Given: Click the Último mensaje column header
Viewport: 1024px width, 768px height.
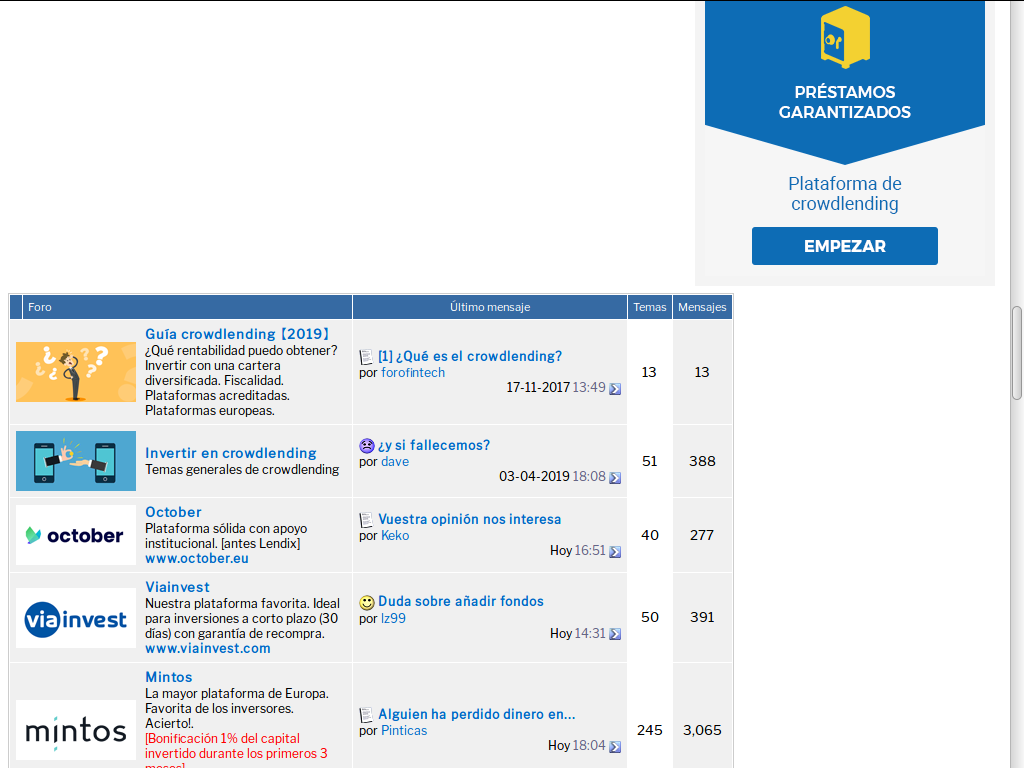Looking at the screenshot, I should [x=490, y=307].
